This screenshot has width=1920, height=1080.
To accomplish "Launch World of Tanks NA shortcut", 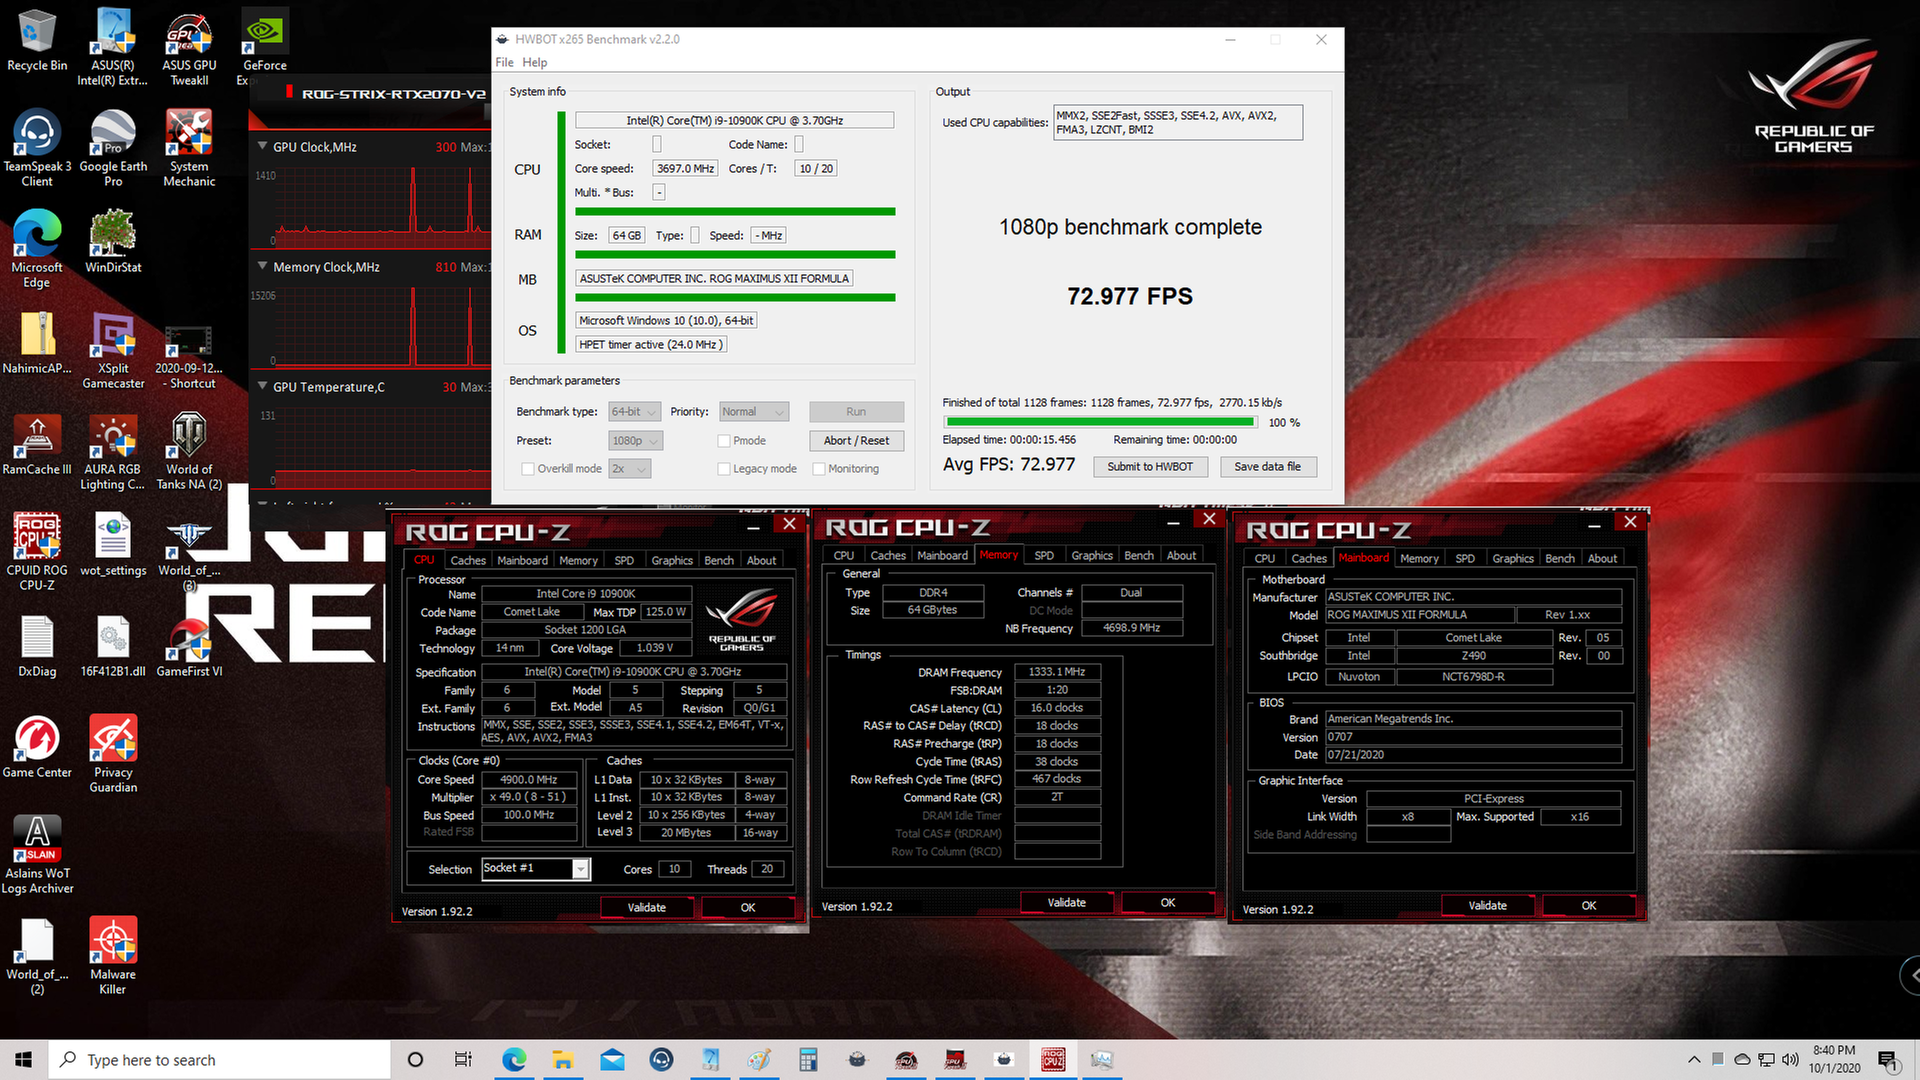I will coord(189,452).
